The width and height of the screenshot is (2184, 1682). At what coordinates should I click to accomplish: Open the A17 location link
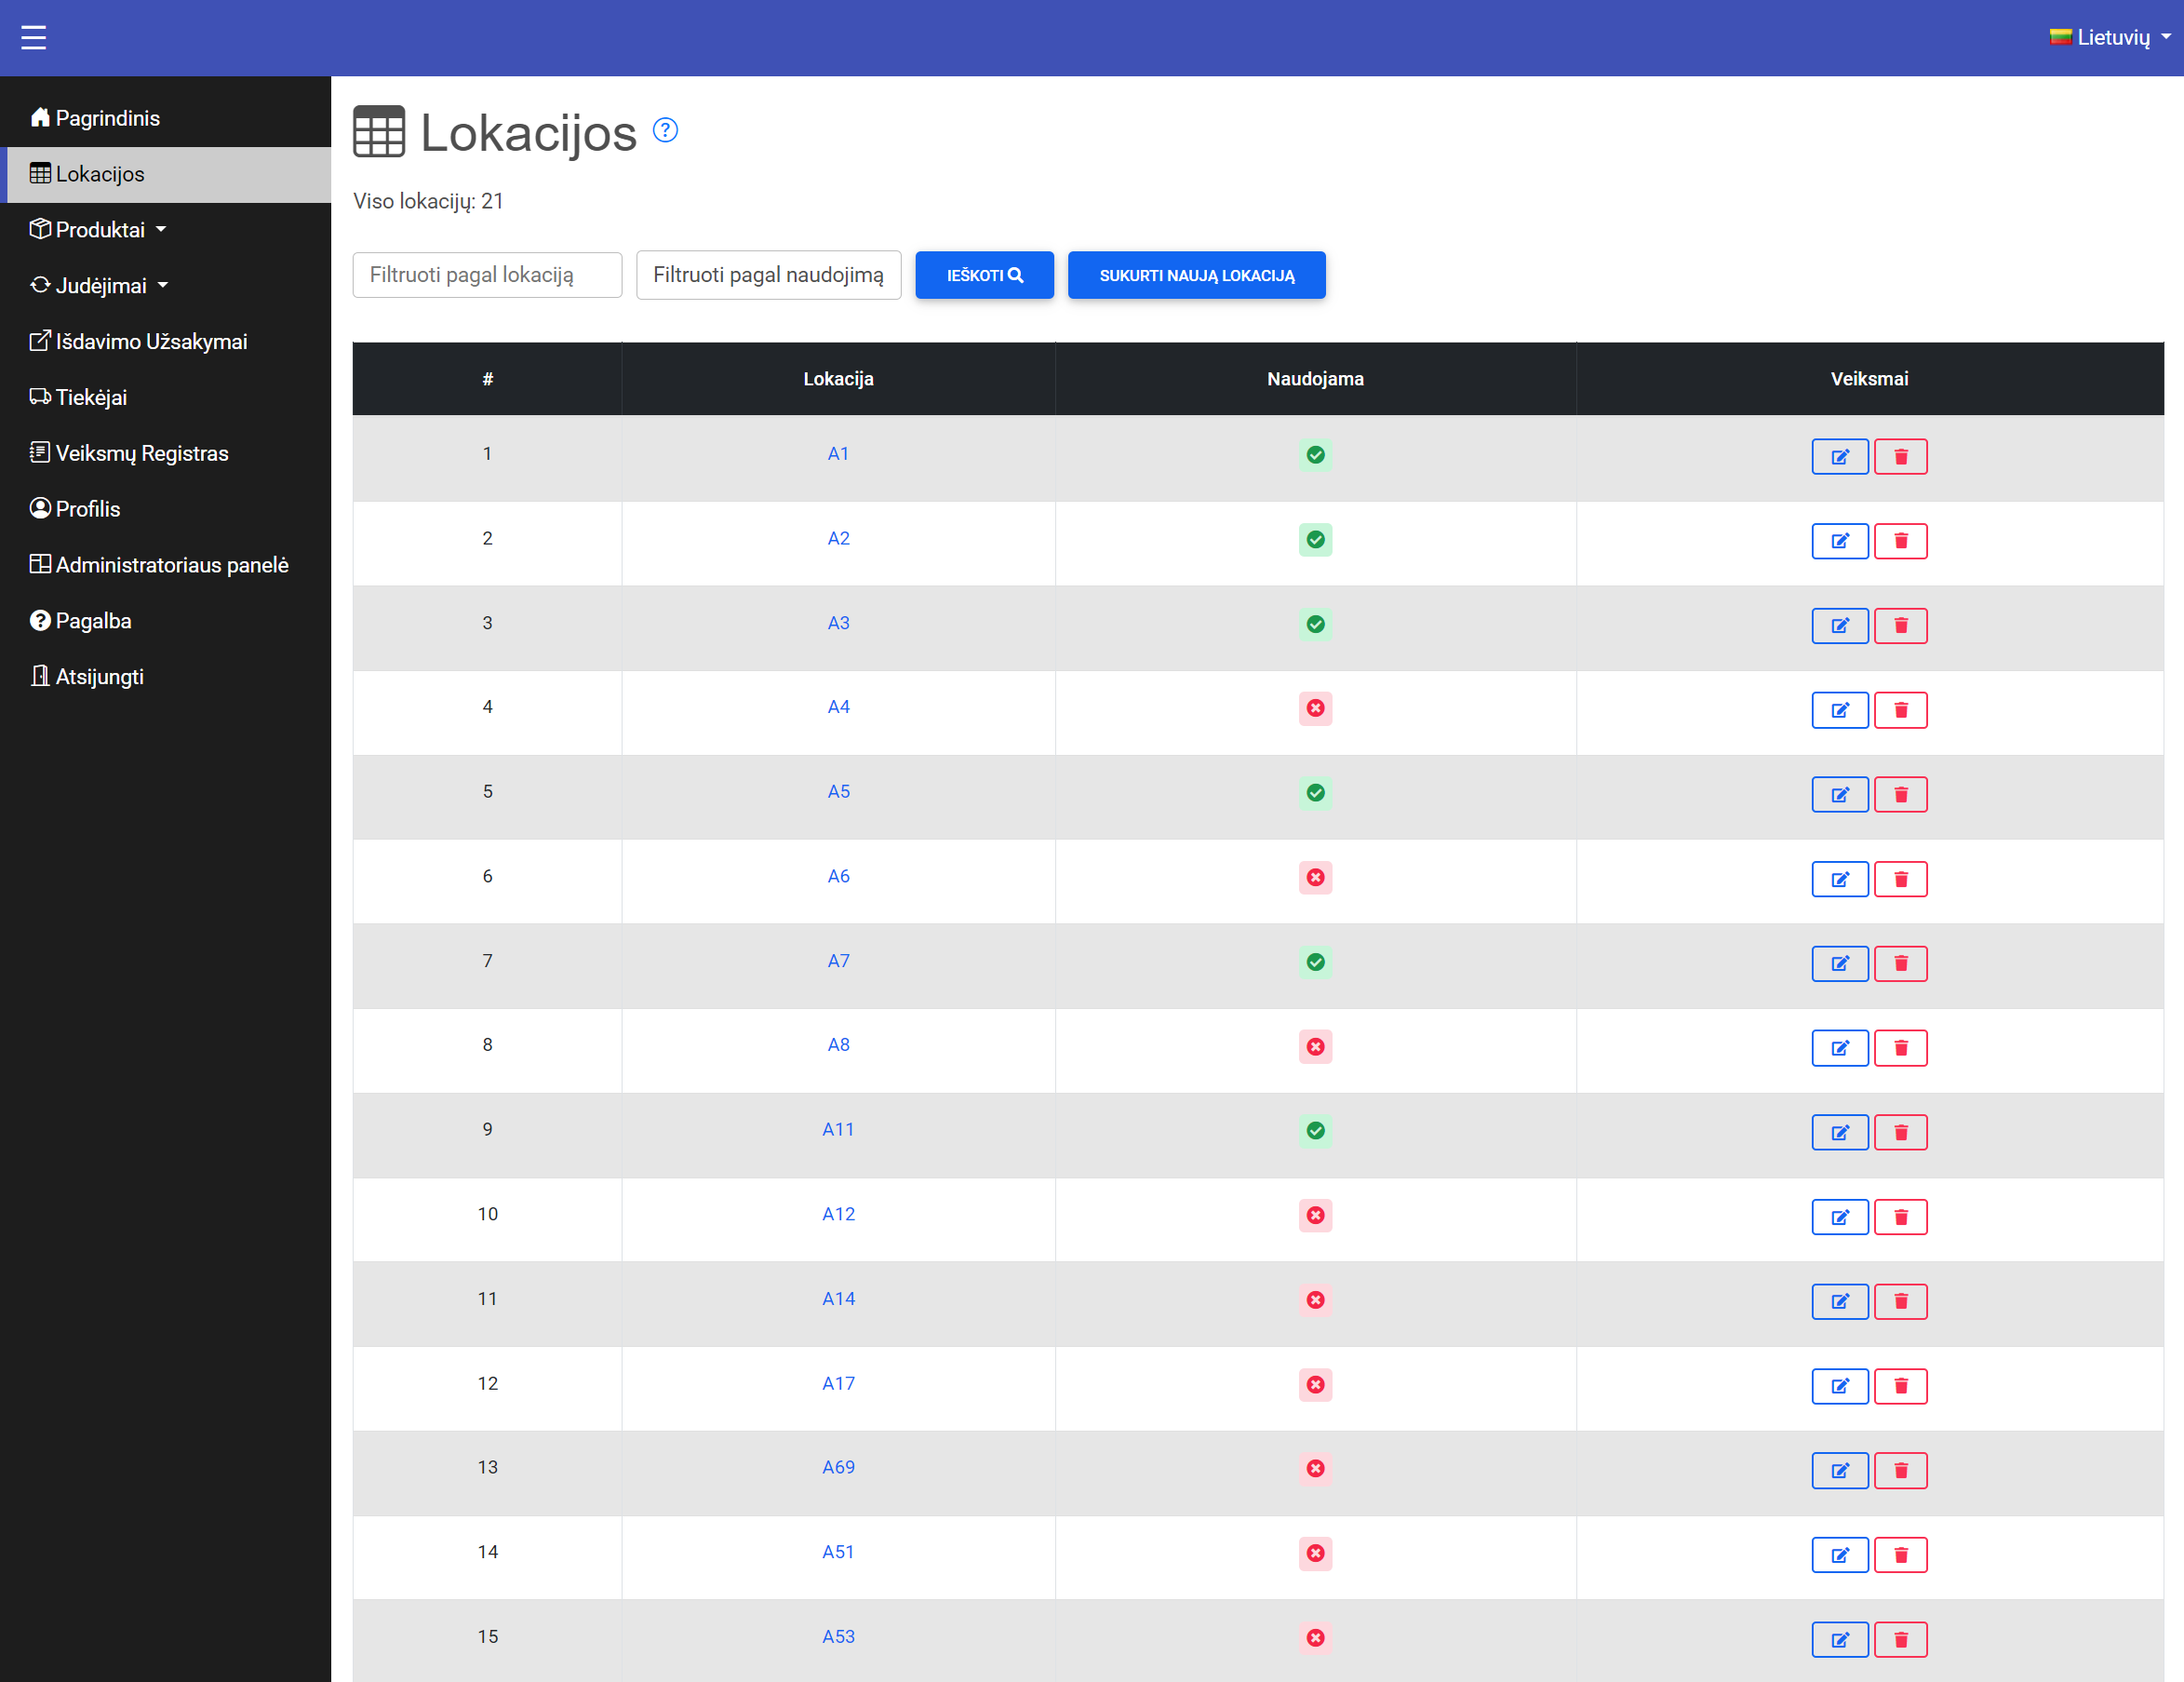[x=838, y=1383]
